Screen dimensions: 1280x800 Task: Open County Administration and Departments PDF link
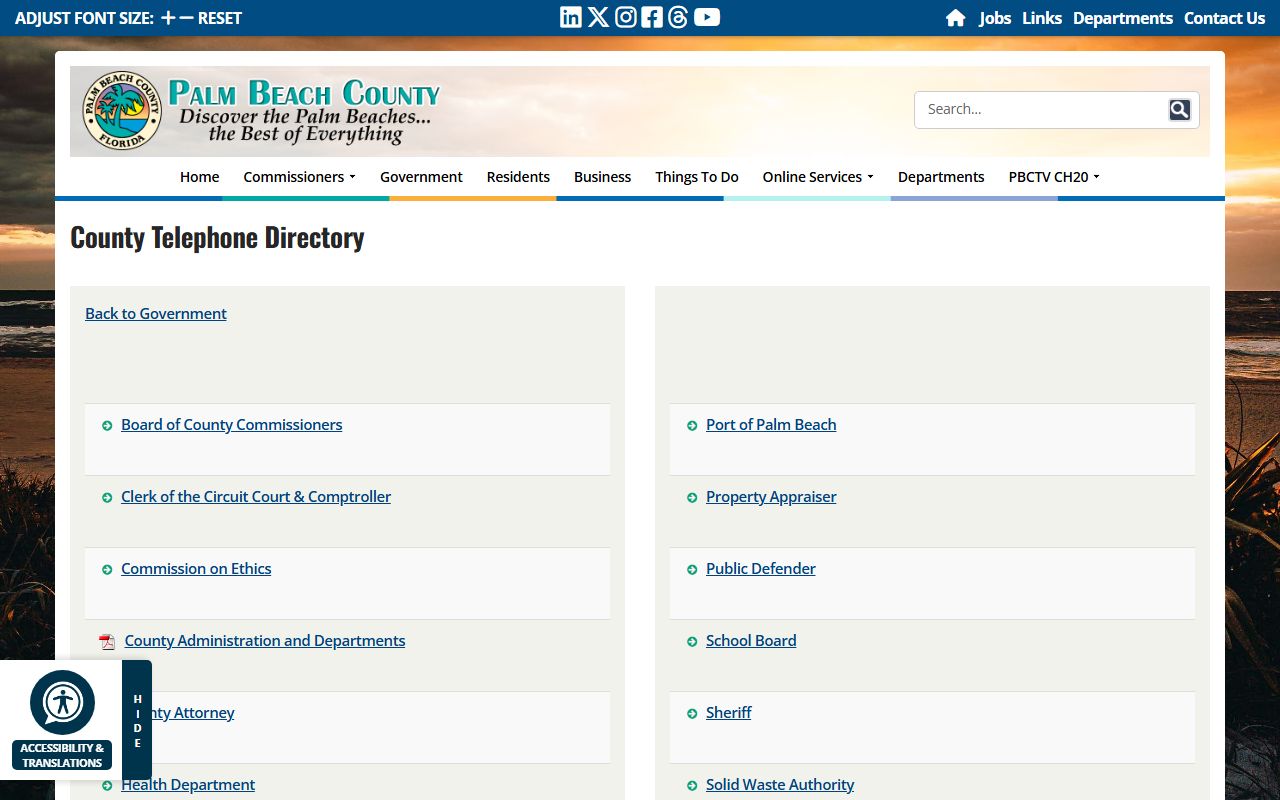tap(265, 641)
